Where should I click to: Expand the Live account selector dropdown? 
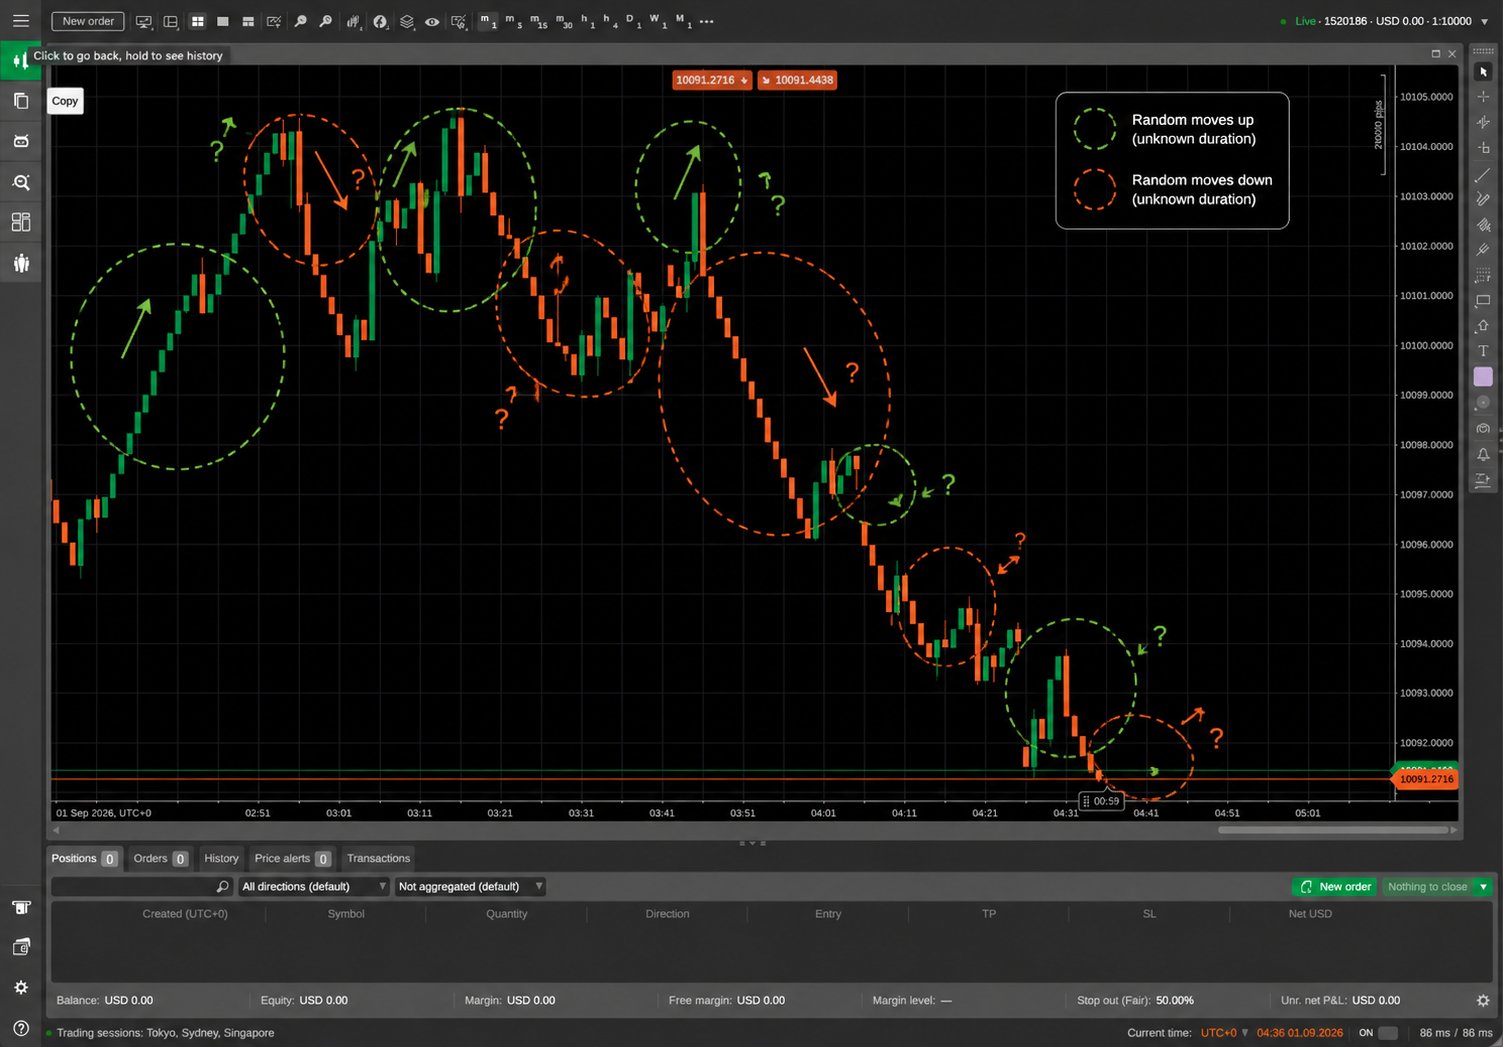click(1484, 21)
